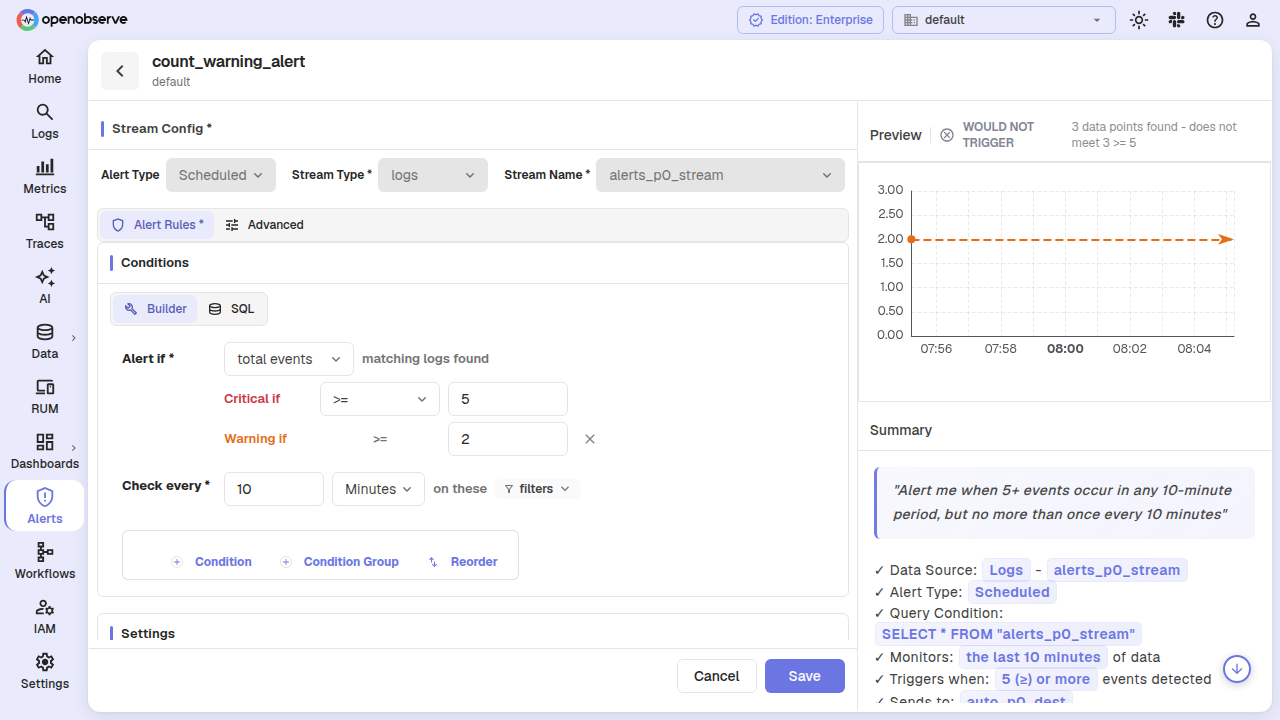Click the Would Not Trigger status icon
The height and width of the screenshot is (720, 1280).
coord(947,135)
